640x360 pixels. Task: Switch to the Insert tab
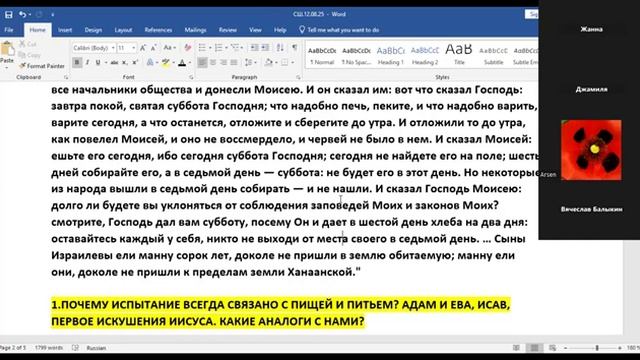pyautogui.click(x=65, y=30)
